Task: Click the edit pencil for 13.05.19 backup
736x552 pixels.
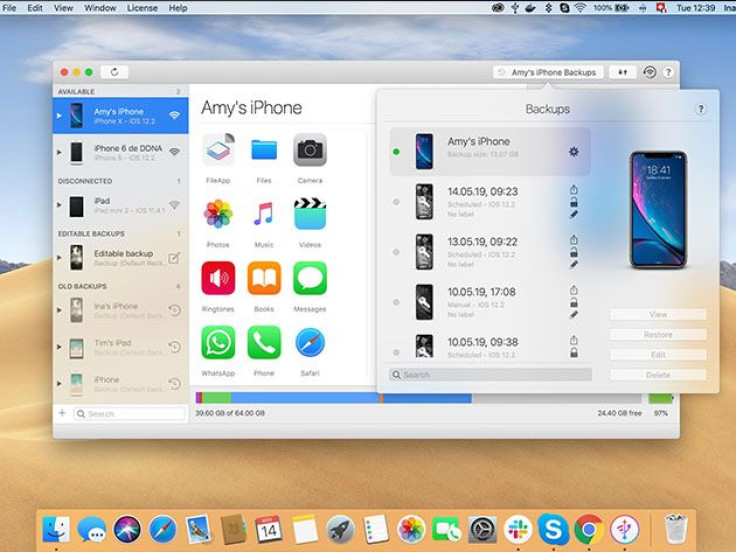Action: click(x=574, y=265)
